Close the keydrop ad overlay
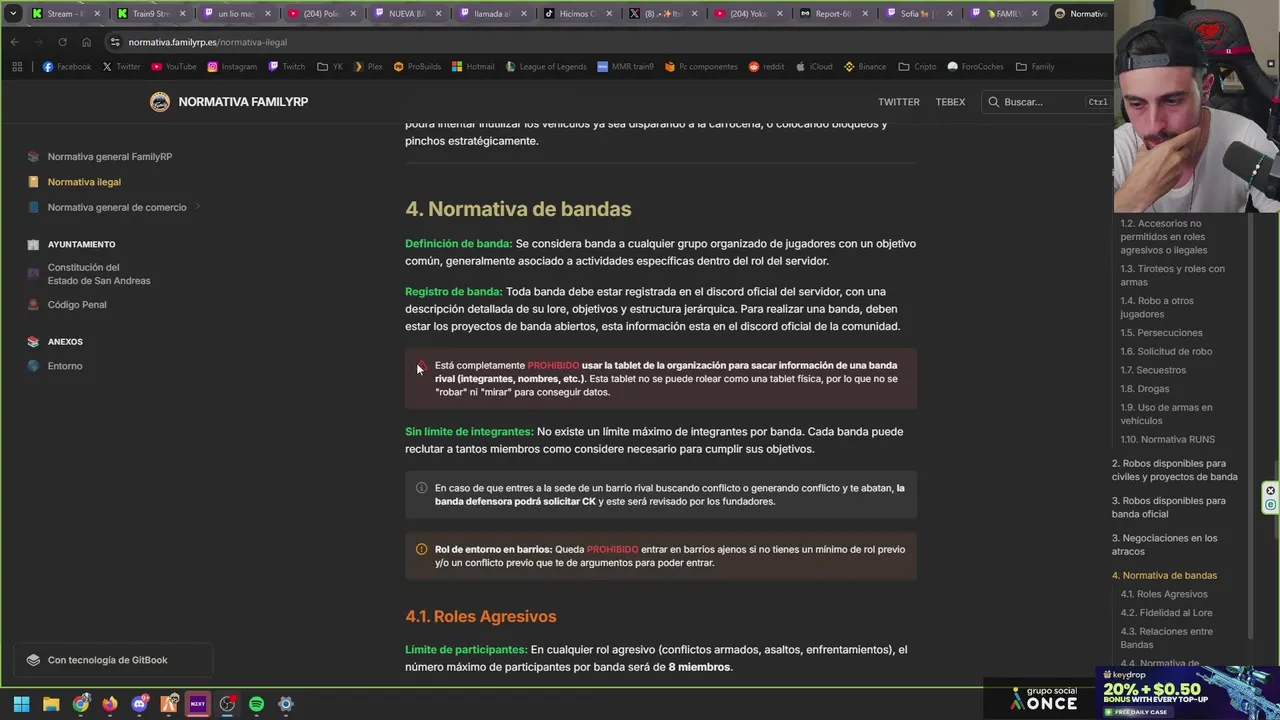 1270,491
